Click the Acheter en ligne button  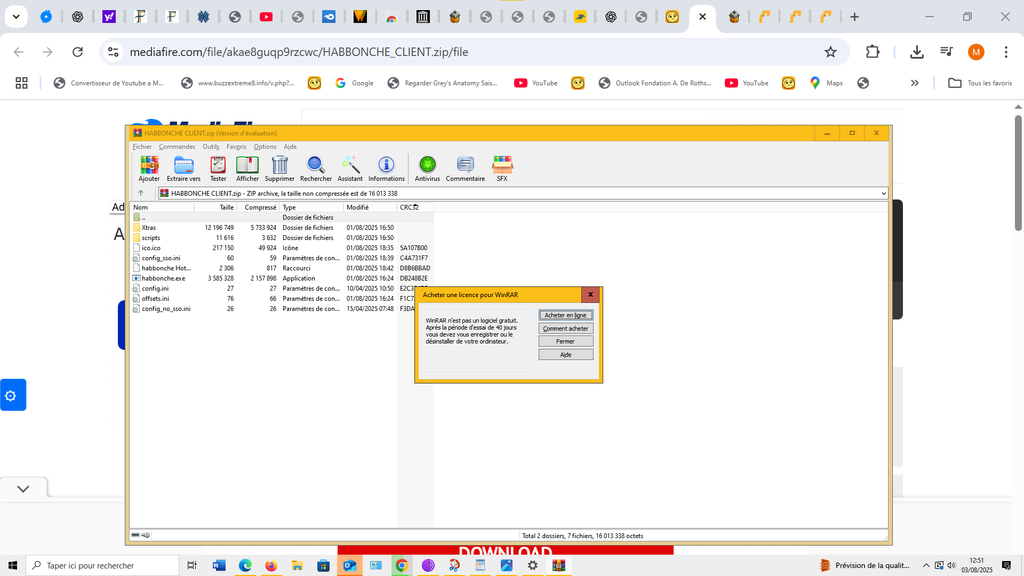coord(566,315)
